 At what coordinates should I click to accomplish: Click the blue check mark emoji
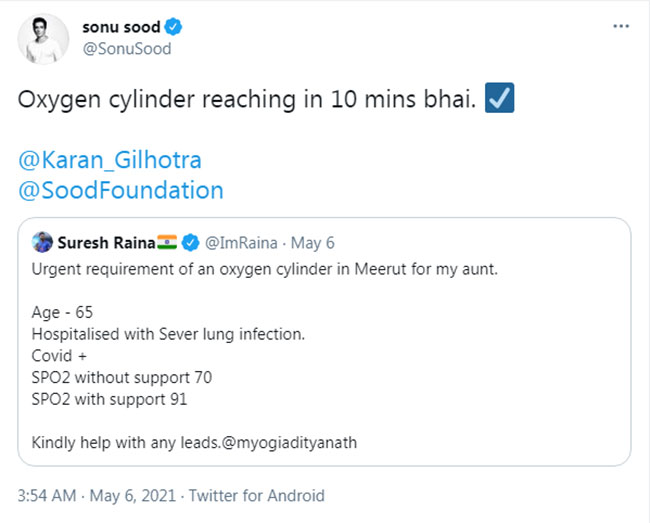point(500,101)
